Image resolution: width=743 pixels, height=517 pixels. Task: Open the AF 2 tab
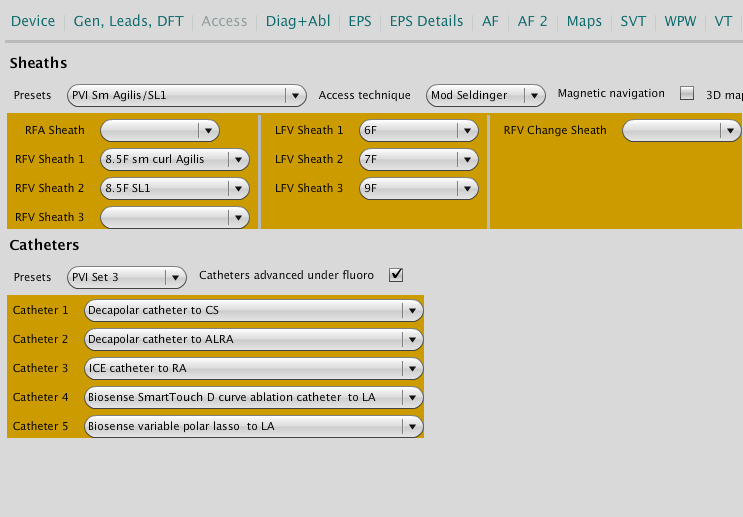[532, 21]
